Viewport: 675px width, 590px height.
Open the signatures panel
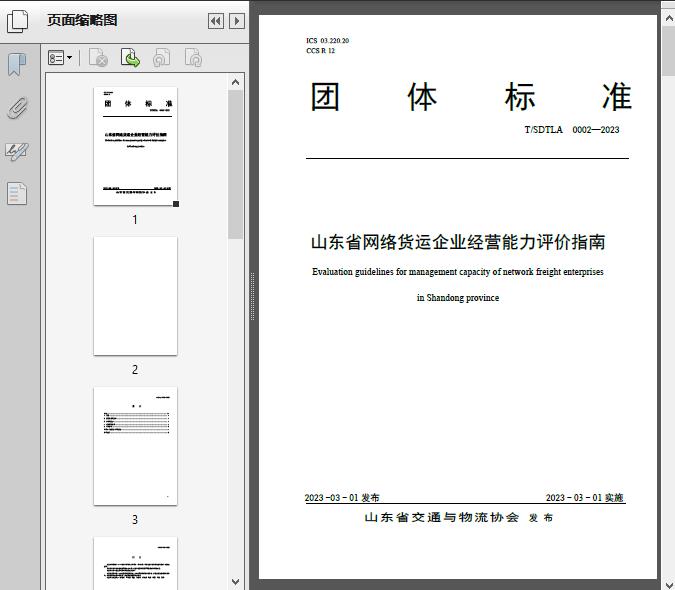17,151
